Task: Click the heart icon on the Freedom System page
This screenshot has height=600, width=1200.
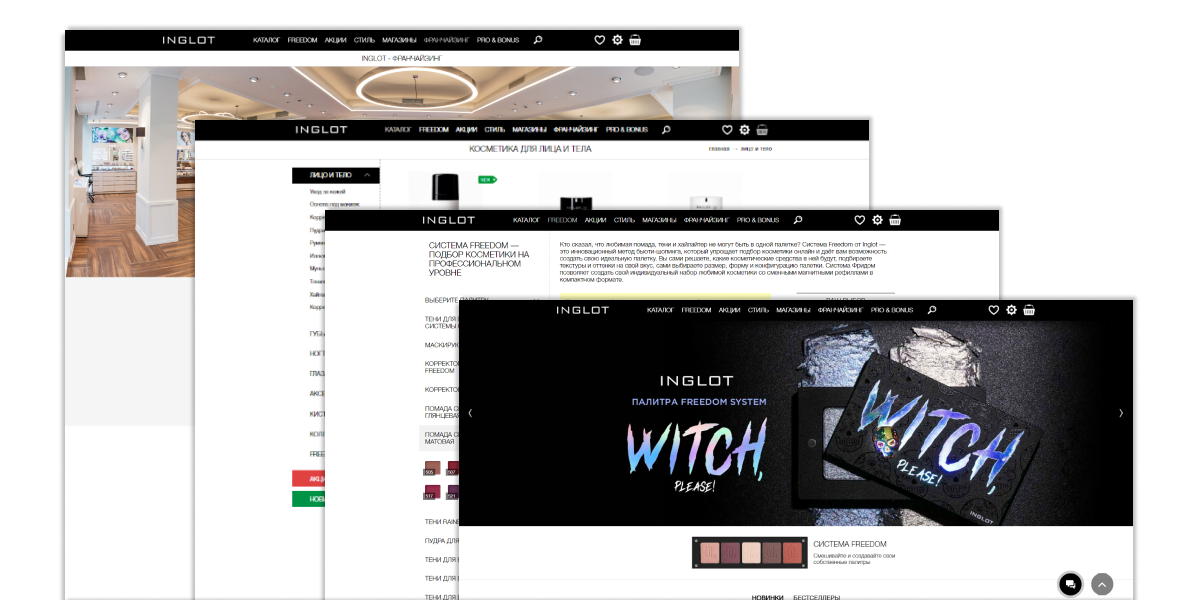Action: 859,220
